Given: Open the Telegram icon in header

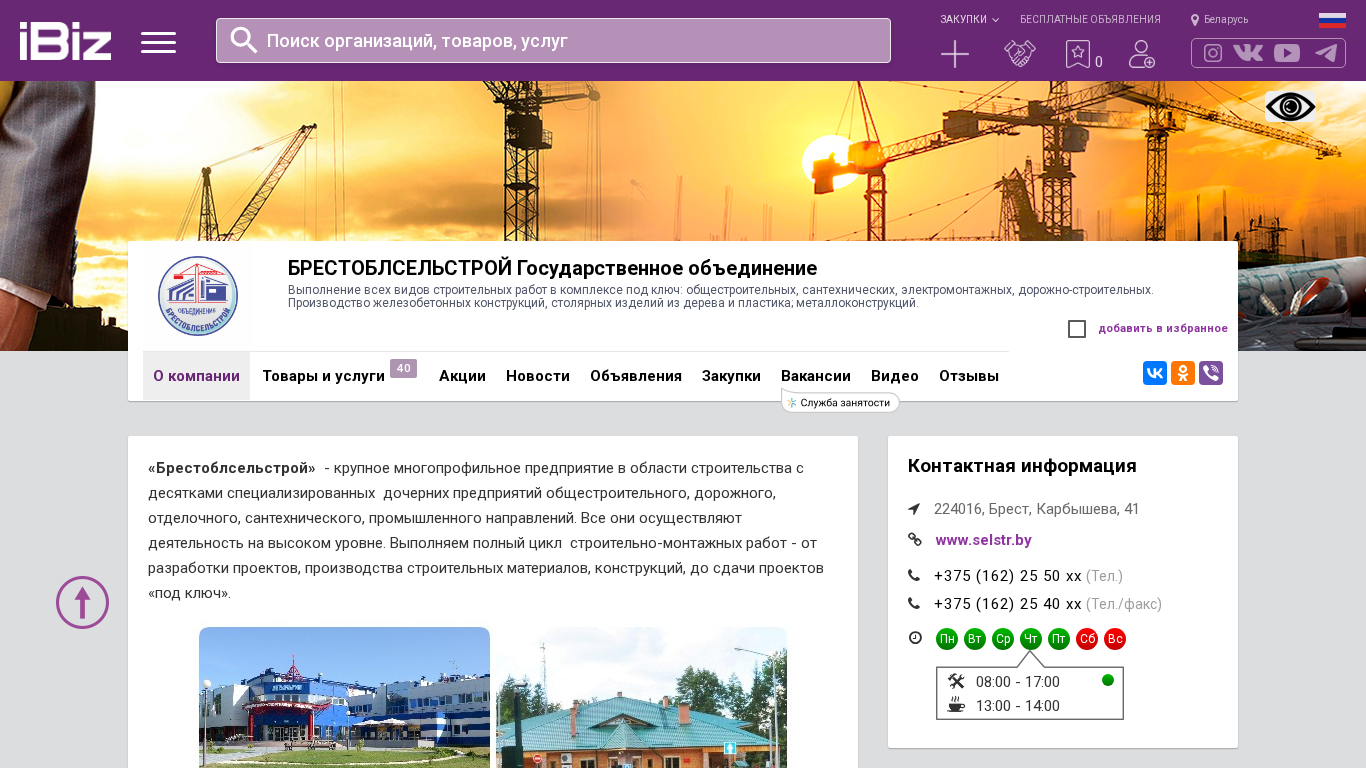Looking at the screenshot, I should tap(1326, 53).
